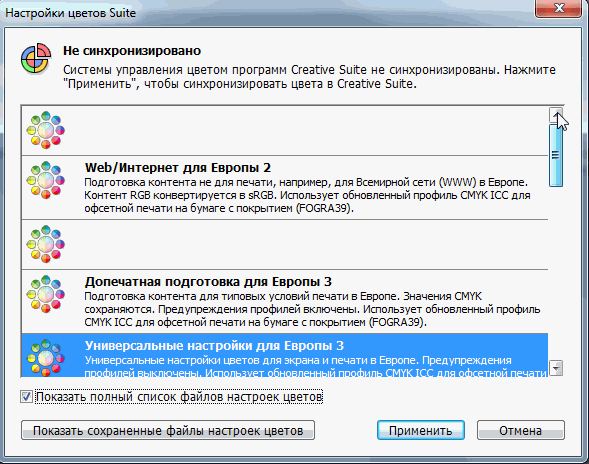Click the color wheel icon next to Универсальные настройки для Европы 3
The height and width of the screenshot is (464, 589).
click(45, 358)
